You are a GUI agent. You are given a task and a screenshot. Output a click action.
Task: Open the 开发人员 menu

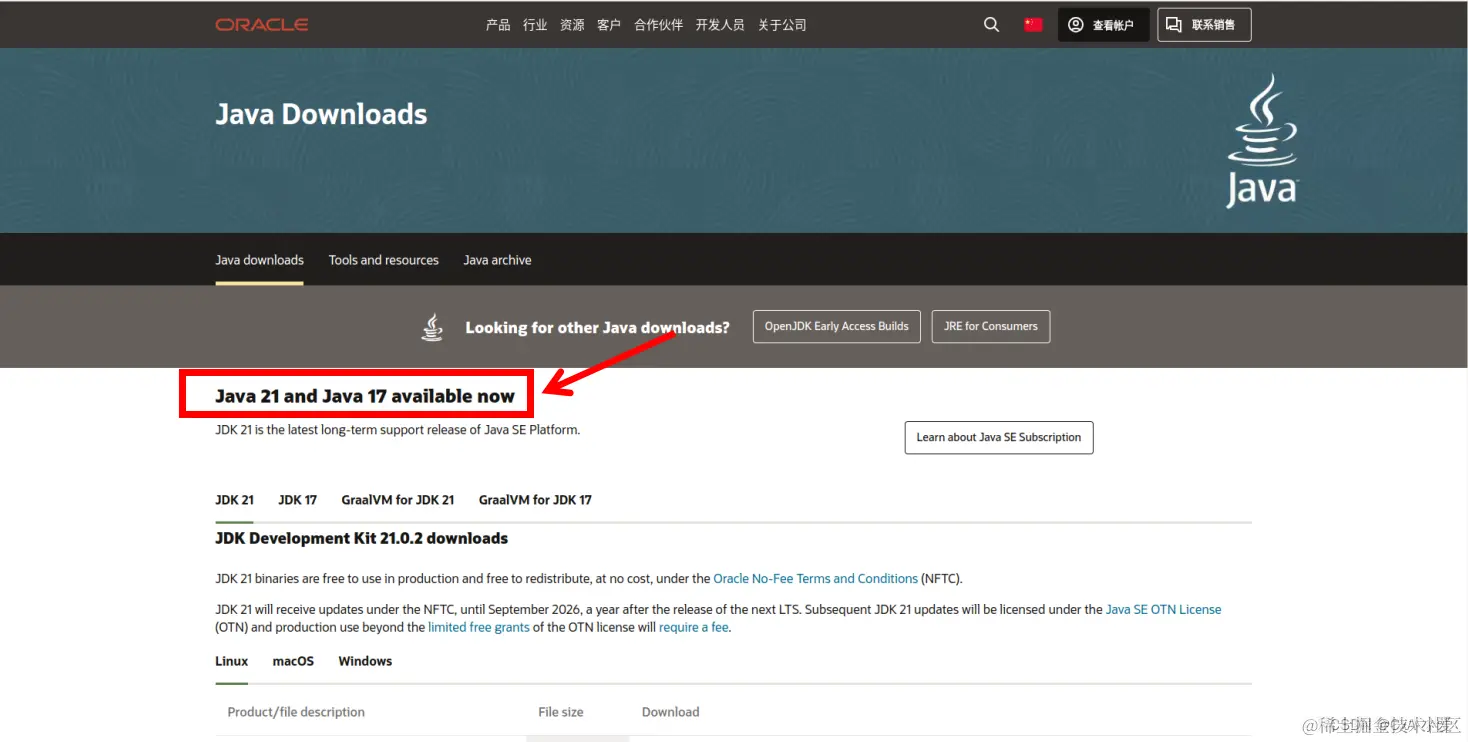click(720, 25)
